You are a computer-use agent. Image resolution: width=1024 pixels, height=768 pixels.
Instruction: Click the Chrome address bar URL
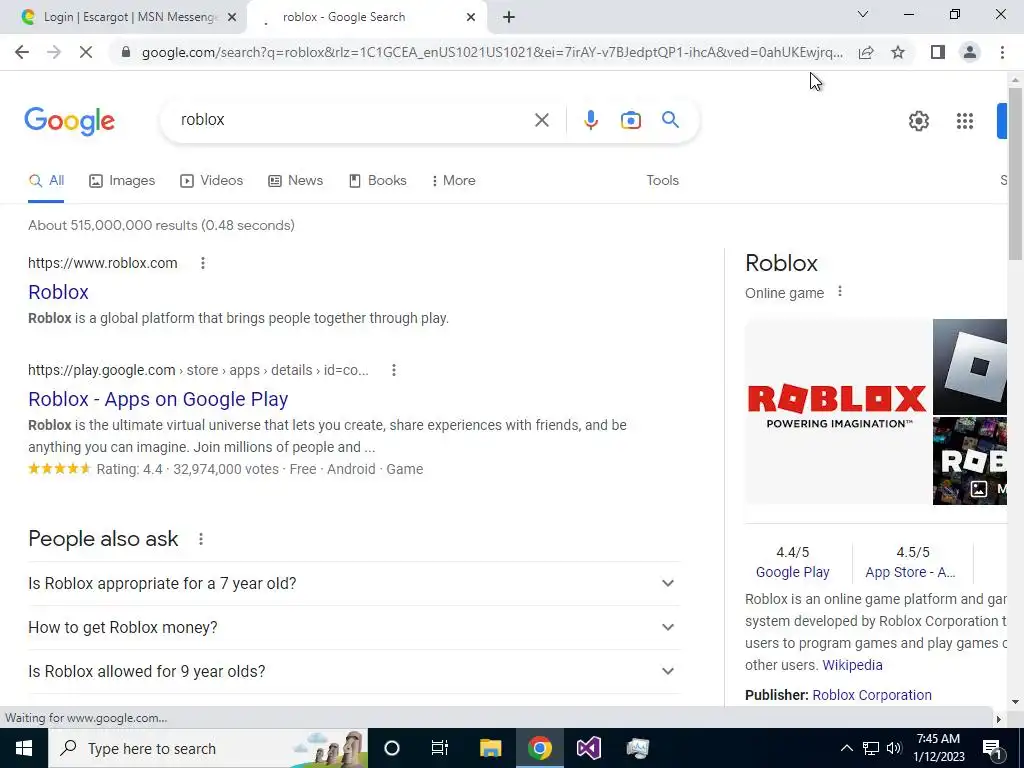(x=492, y=52)
